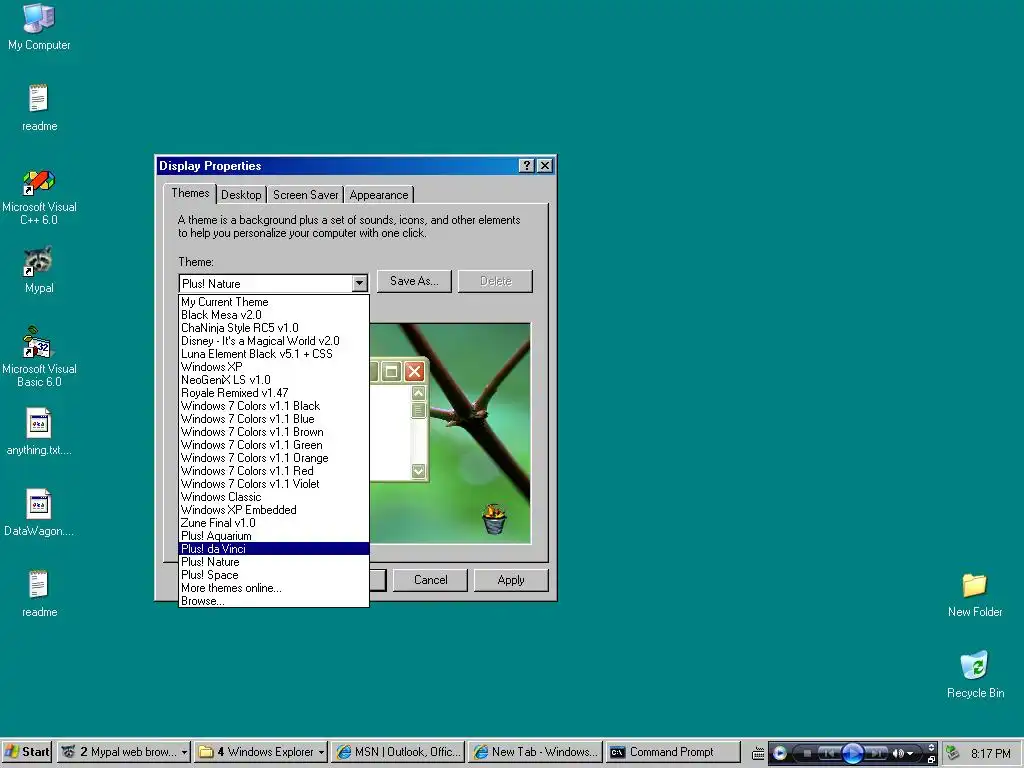1024x768 pixels.
Task: Choose Zune Final v1.0 theme
Action: pos(274,523)
